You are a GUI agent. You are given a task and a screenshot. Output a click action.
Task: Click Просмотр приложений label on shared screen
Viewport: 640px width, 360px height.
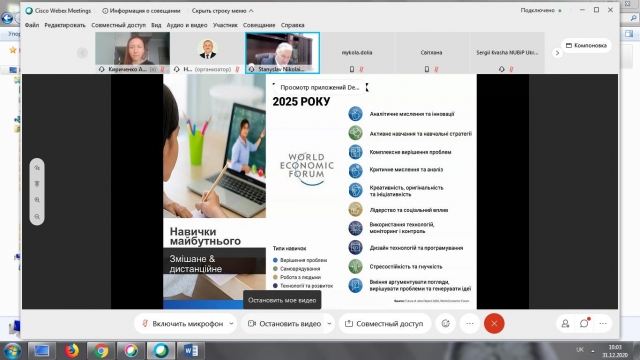tap(320, 87)
